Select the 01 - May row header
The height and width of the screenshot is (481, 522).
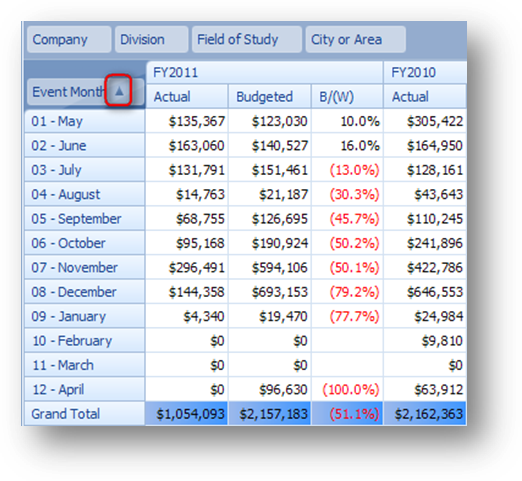[x=85, y=121]
